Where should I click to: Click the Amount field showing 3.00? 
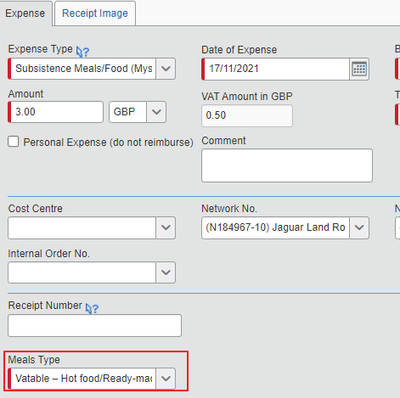(x=56, y=112)
